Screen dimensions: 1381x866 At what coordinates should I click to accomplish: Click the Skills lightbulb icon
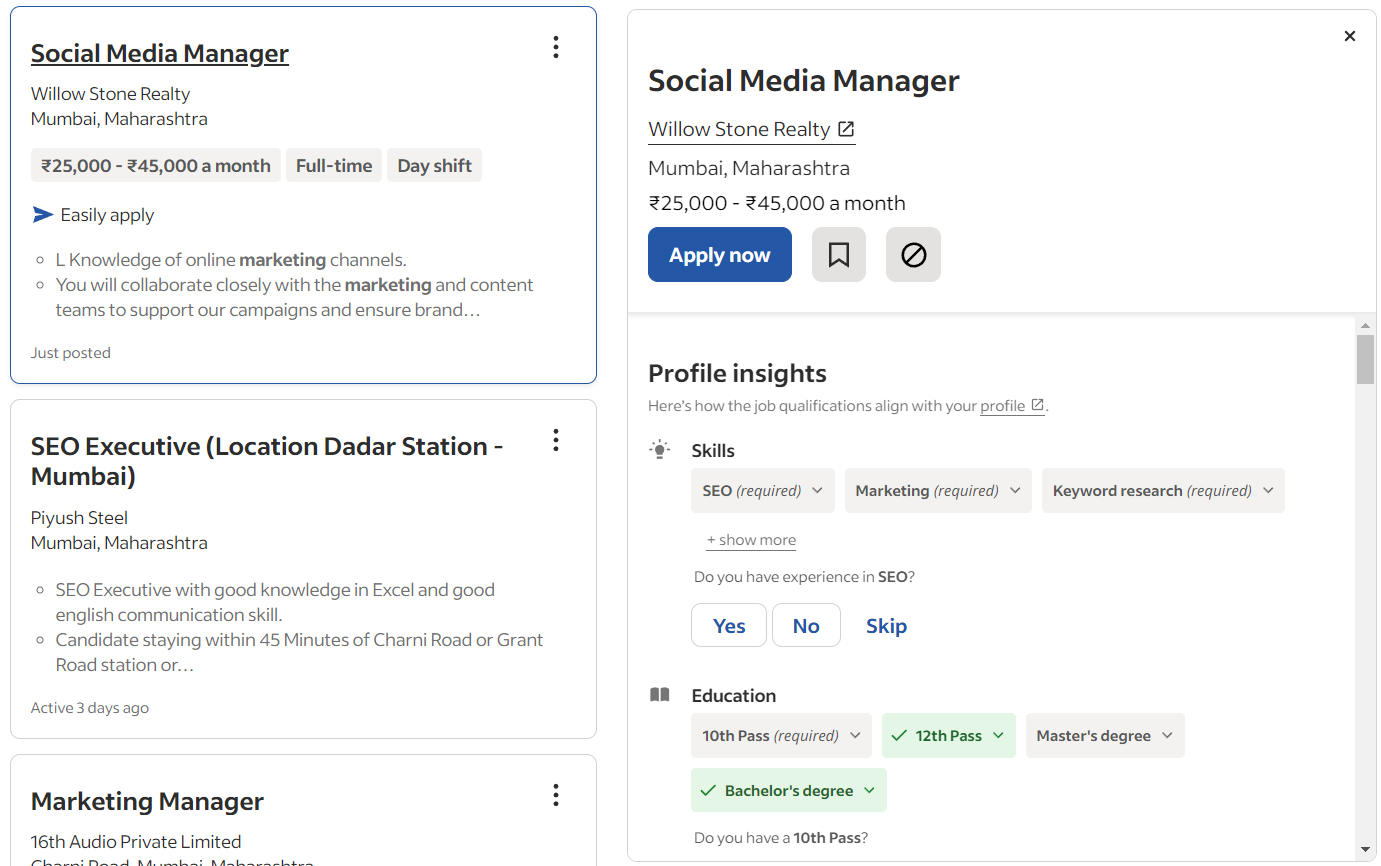pyautogui.click(x=659, y=450)
